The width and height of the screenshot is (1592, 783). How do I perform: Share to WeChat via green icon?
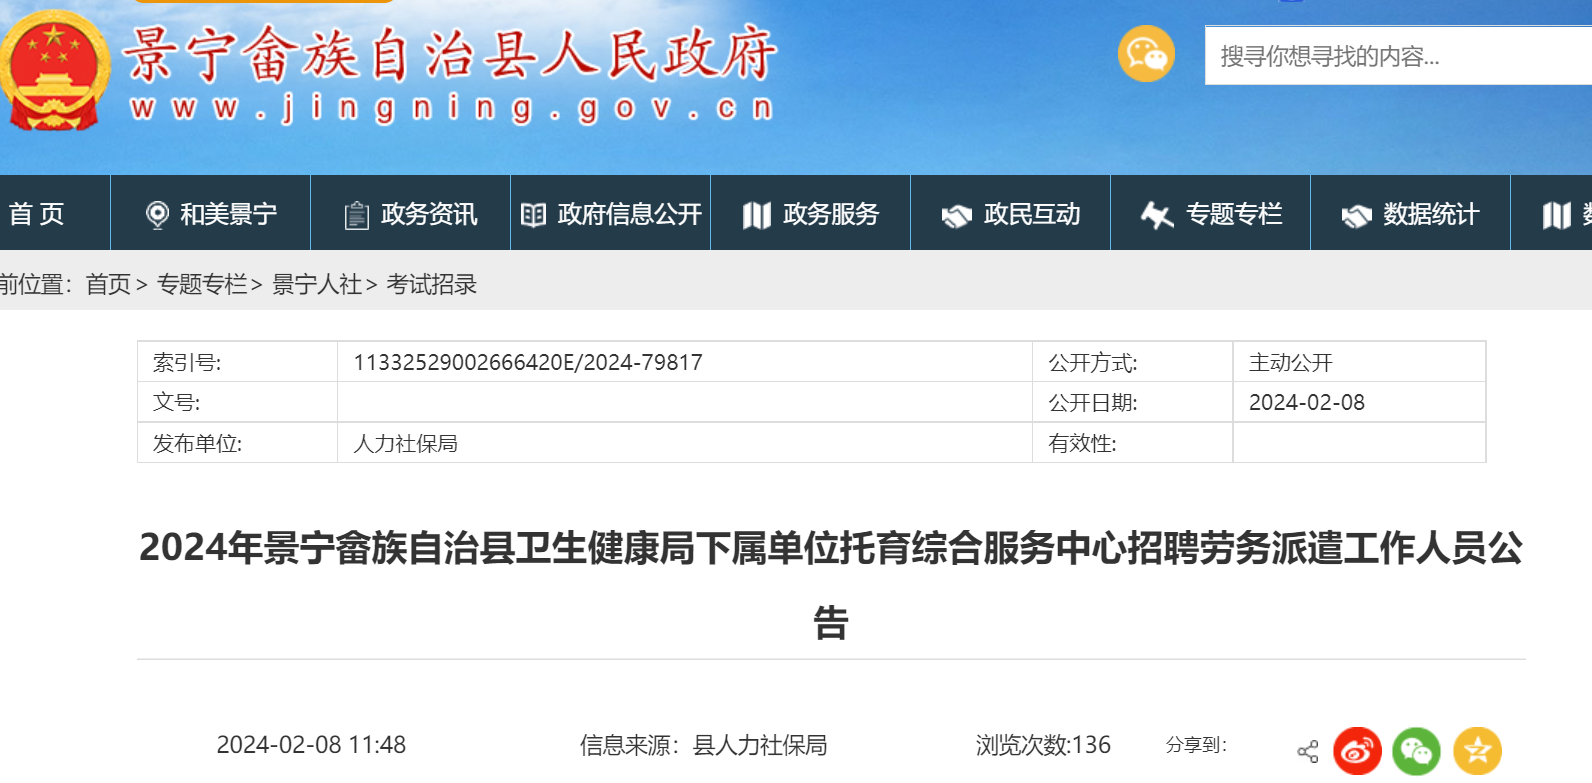pos(1417,751)
